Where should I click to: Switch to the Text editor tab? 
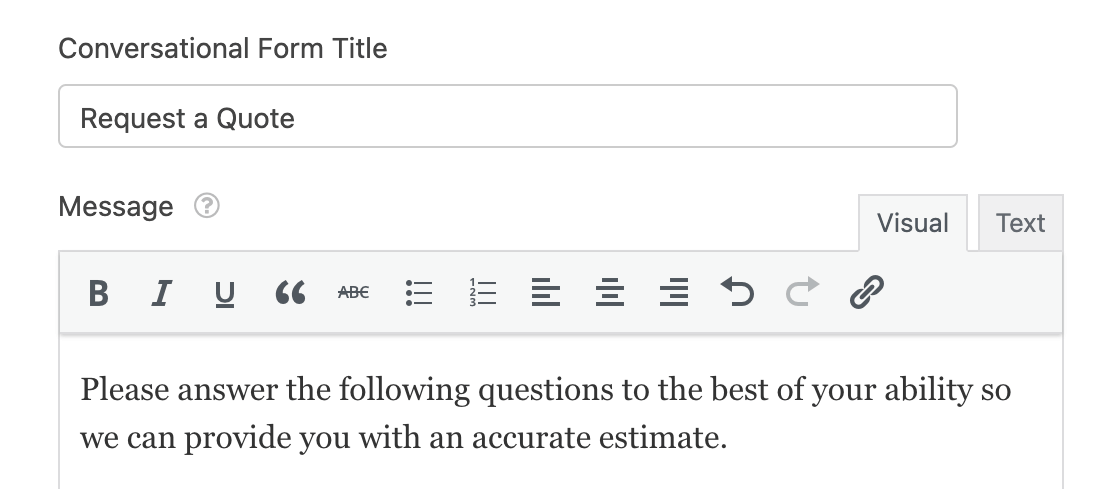point(1021,223)
